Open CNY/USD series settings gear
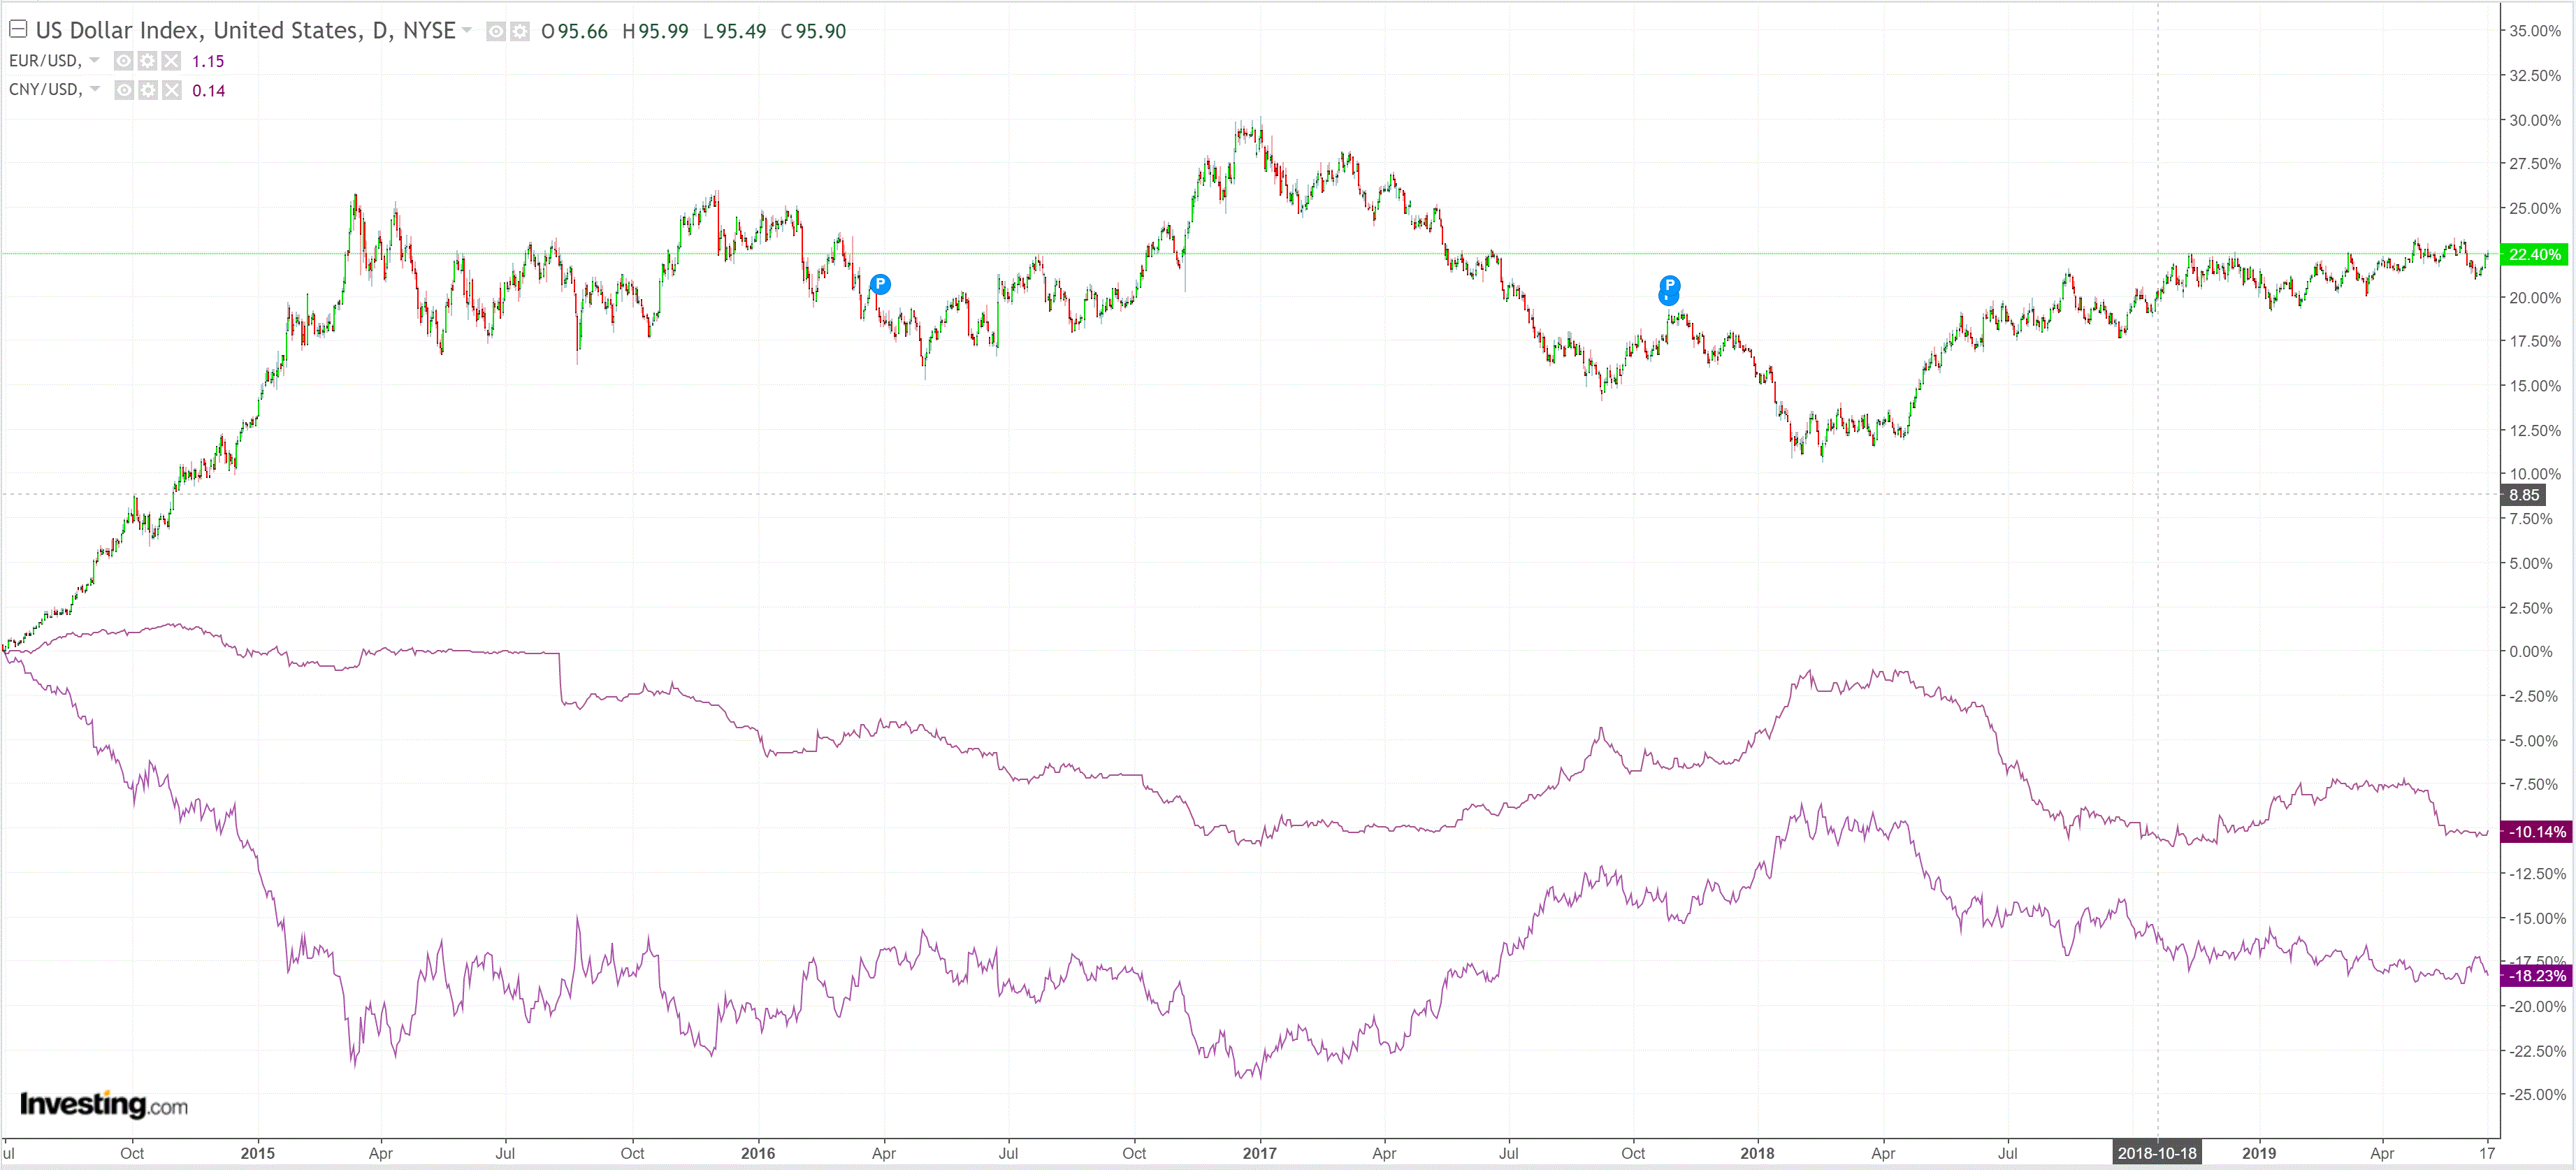 coord(147,91)
